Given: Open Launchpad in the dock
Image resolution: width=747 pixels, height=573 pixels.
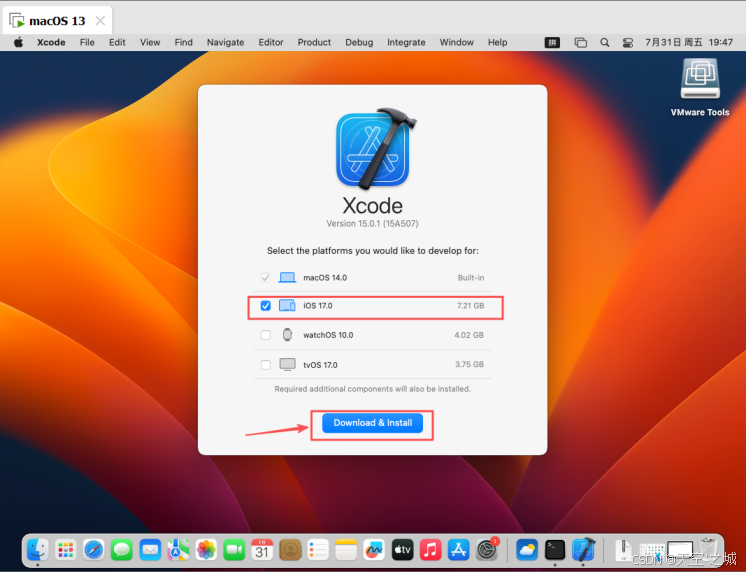Looking at the screenshot, I should tap(66, 550).
